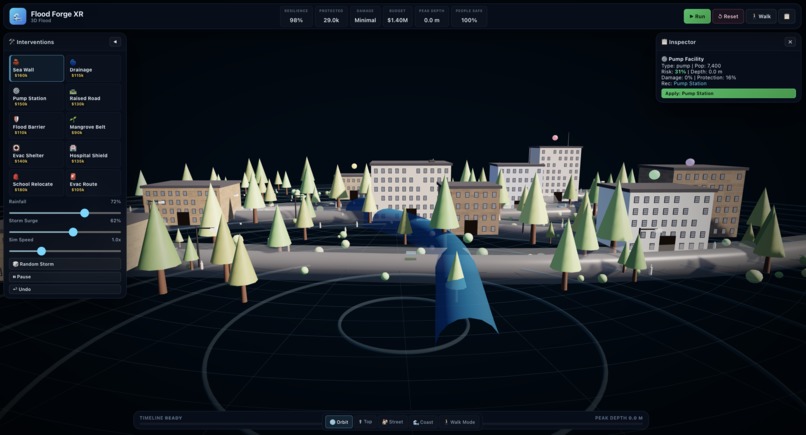This screenshot has width=806, height=435.
Task: Undo the last intervention
Action: click(65, 289)
